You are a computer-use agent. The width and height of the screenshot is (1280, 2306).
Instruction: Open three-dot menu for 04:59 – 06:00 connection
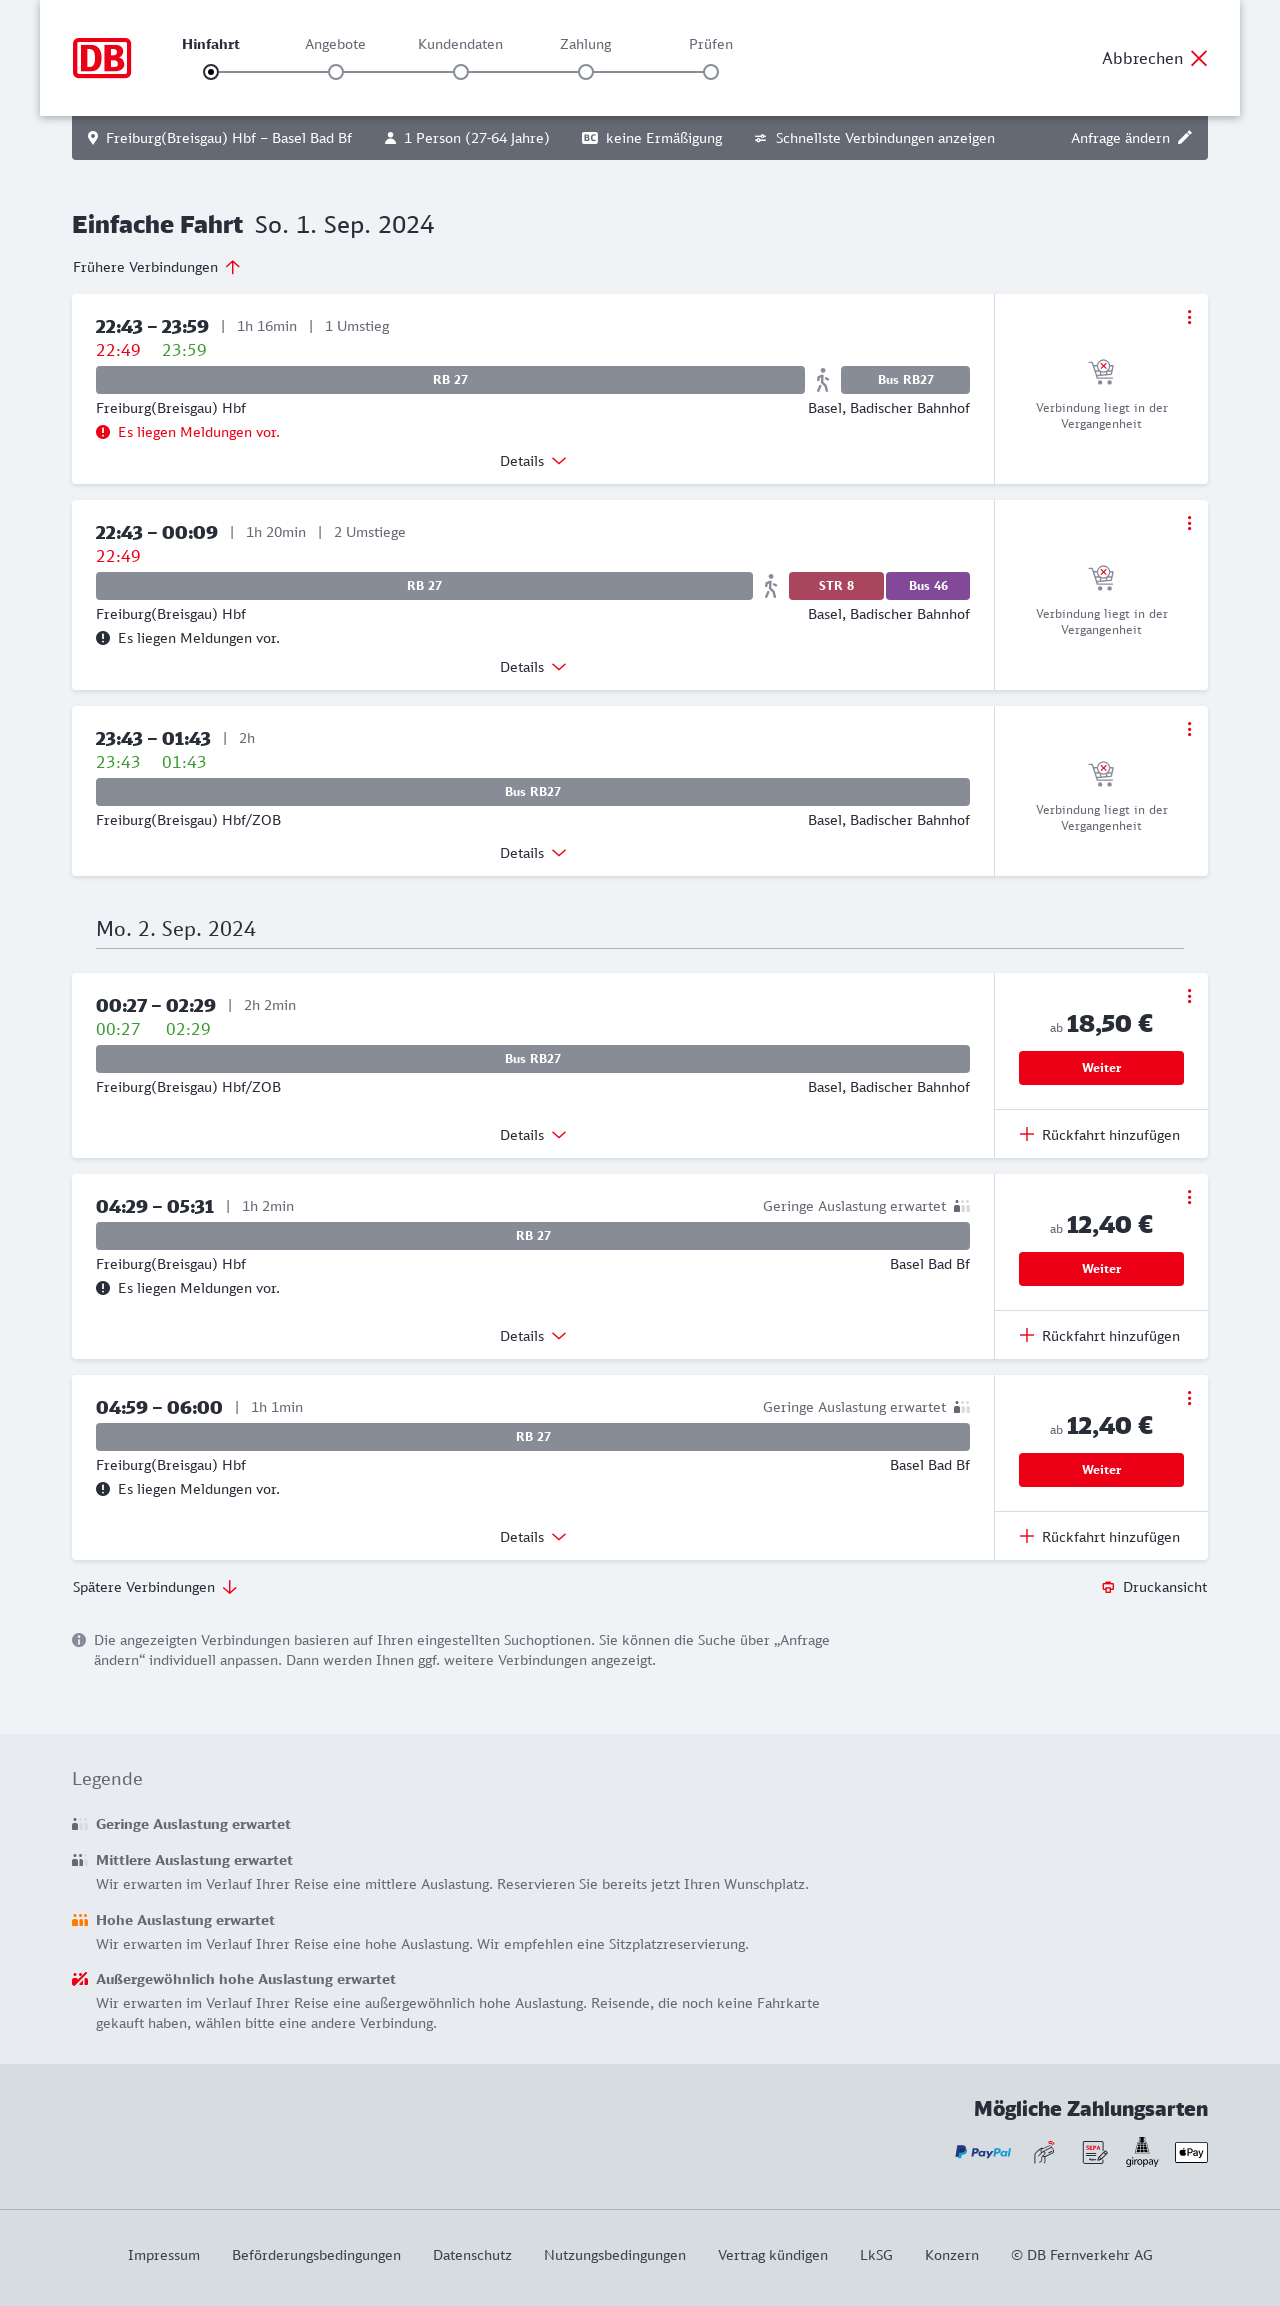pos(1189,1398)
